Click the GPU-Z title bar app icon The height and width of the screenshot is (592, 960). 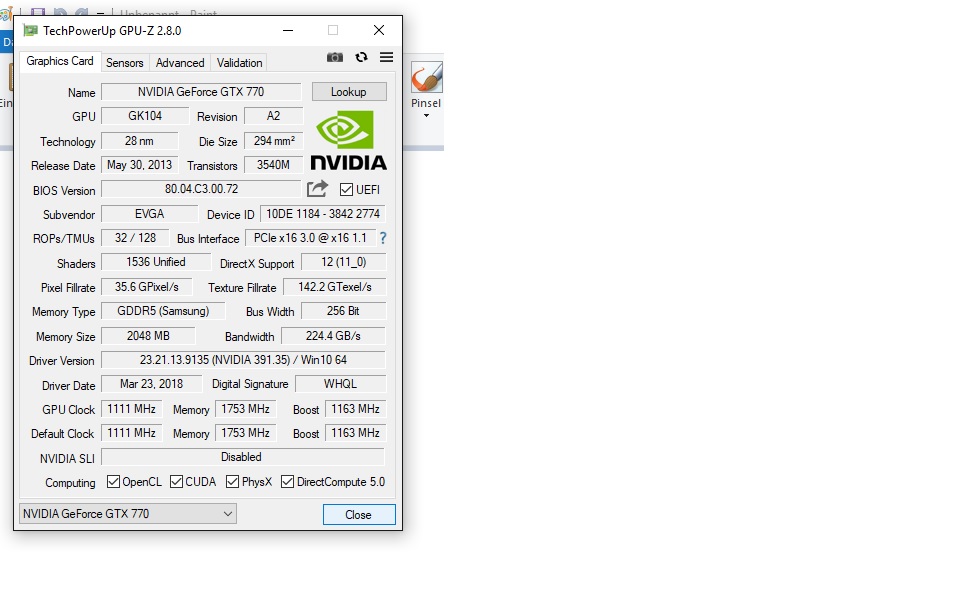[31, 30]
